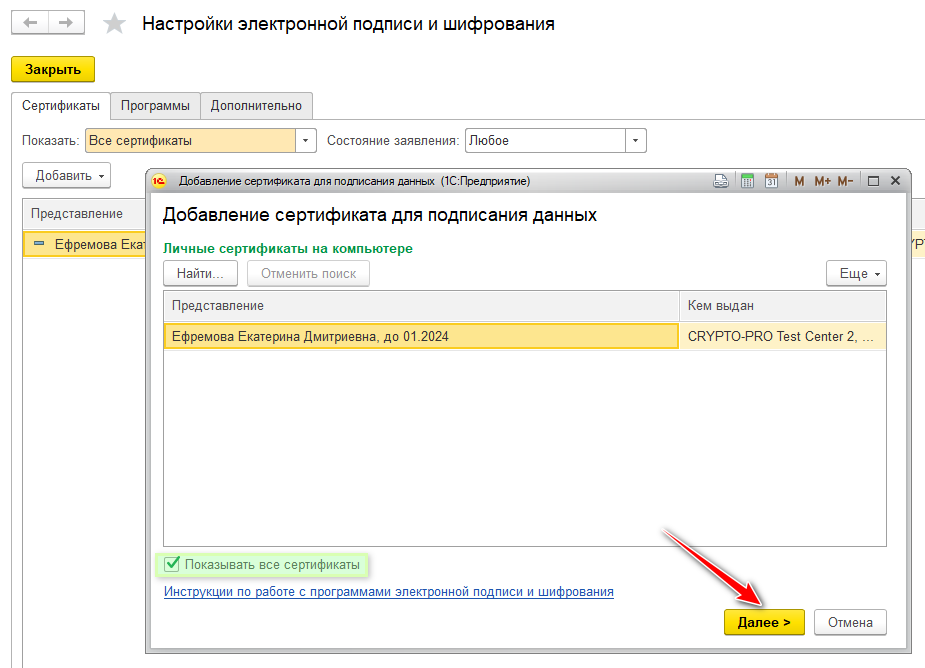Go forward with the right arrow

coord(66,22)
